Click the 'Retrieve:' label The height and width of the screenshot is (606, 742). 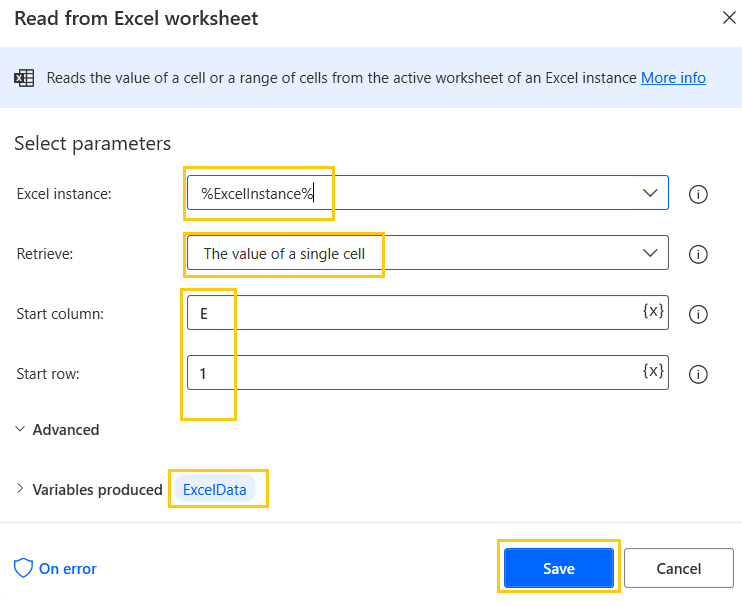pyautogui.click(x=45, y=254)
